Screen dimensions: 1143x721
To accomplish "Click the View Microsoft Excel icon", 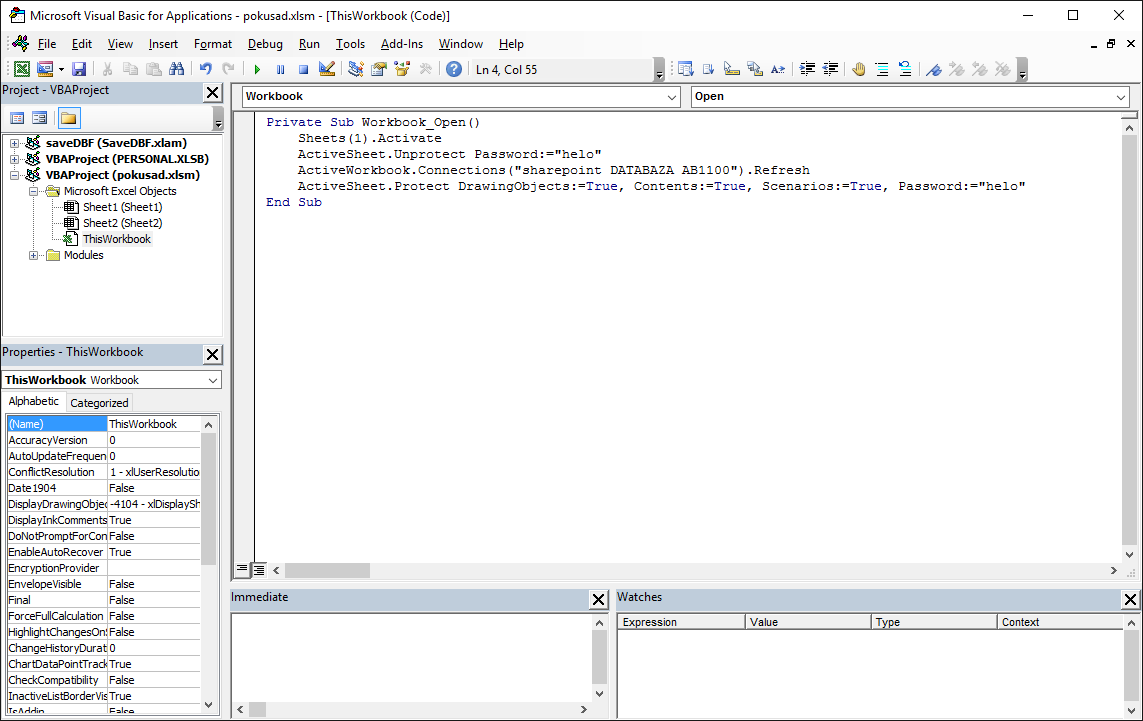I will 21,69.
